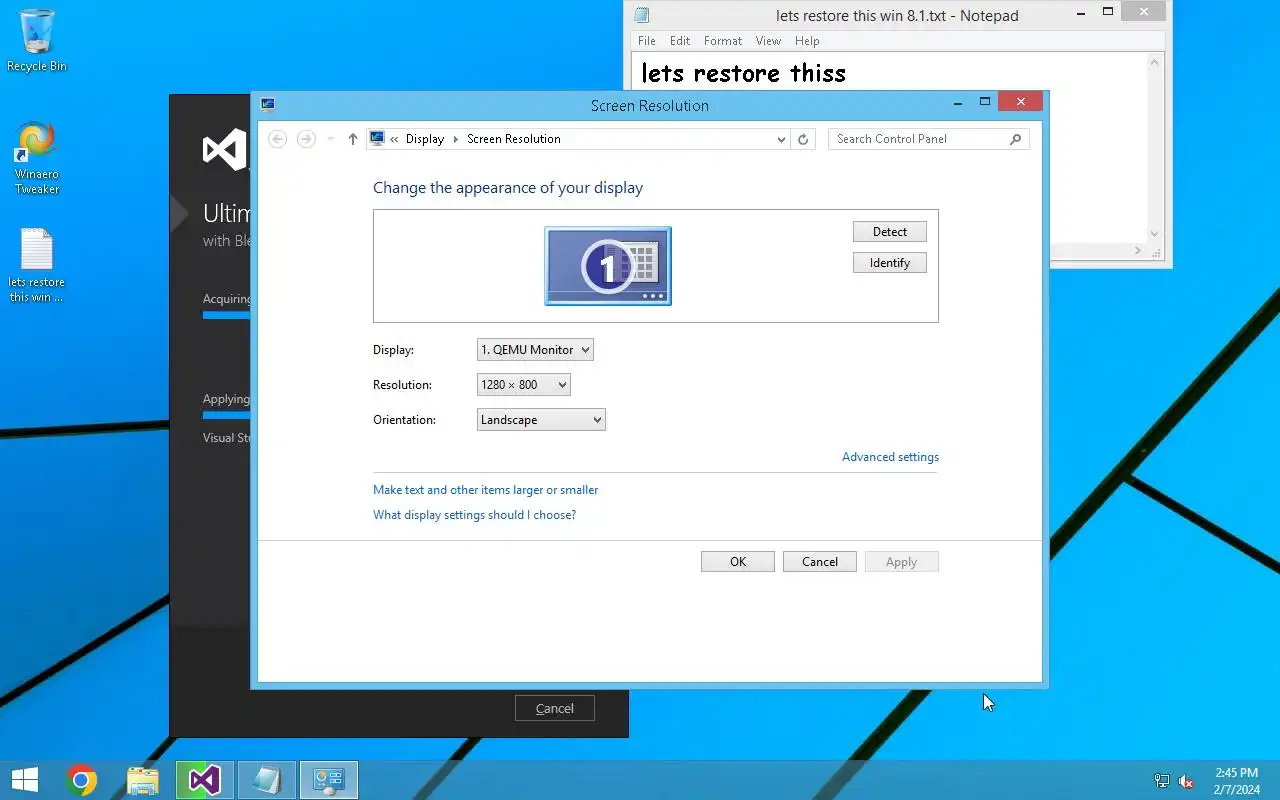This screenshot has width=1280, height=800.
Task: Confirm with the OK button
Action: point(738,562)
